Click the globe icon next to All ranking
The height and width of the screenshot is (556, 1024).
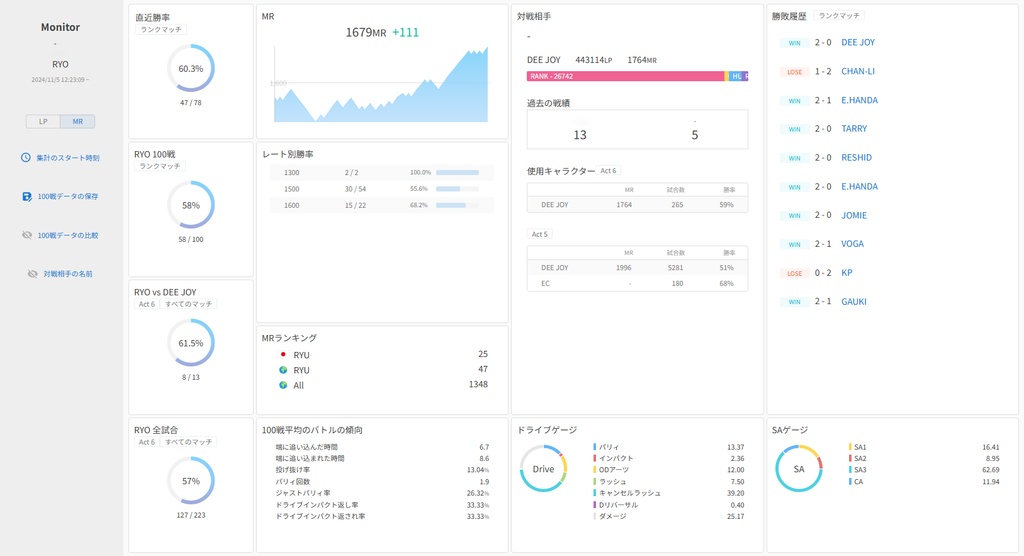(283, 385)
